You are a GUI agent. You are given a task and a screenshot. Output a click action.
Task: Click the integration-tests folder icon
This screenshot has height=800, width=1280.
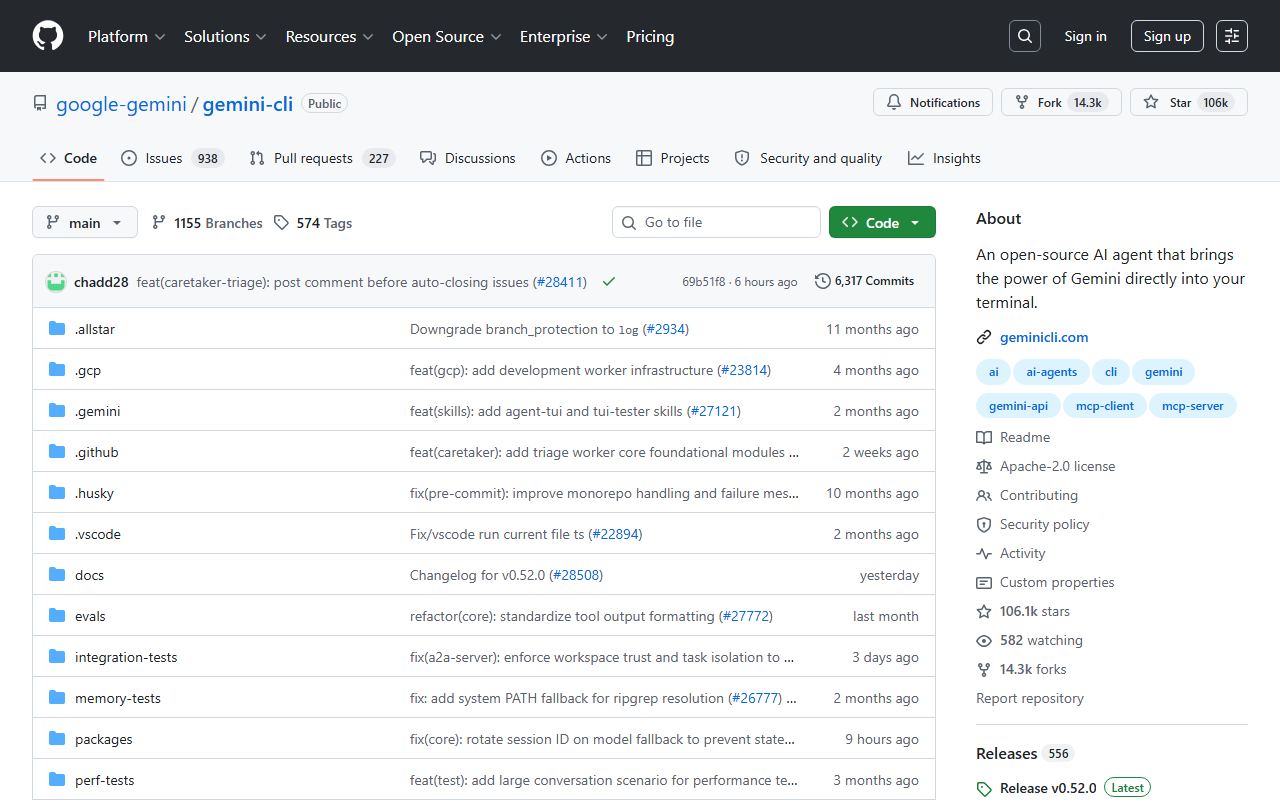coord(57,657)
